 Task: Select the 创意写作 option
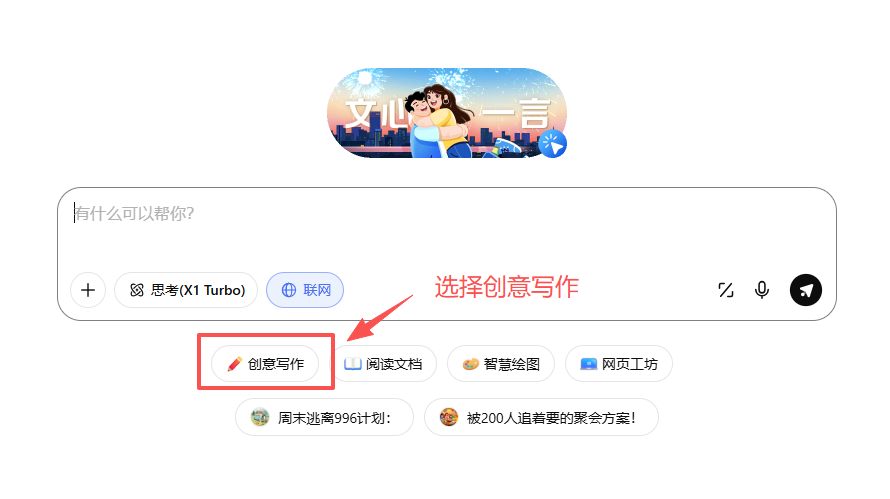point(265,364)
